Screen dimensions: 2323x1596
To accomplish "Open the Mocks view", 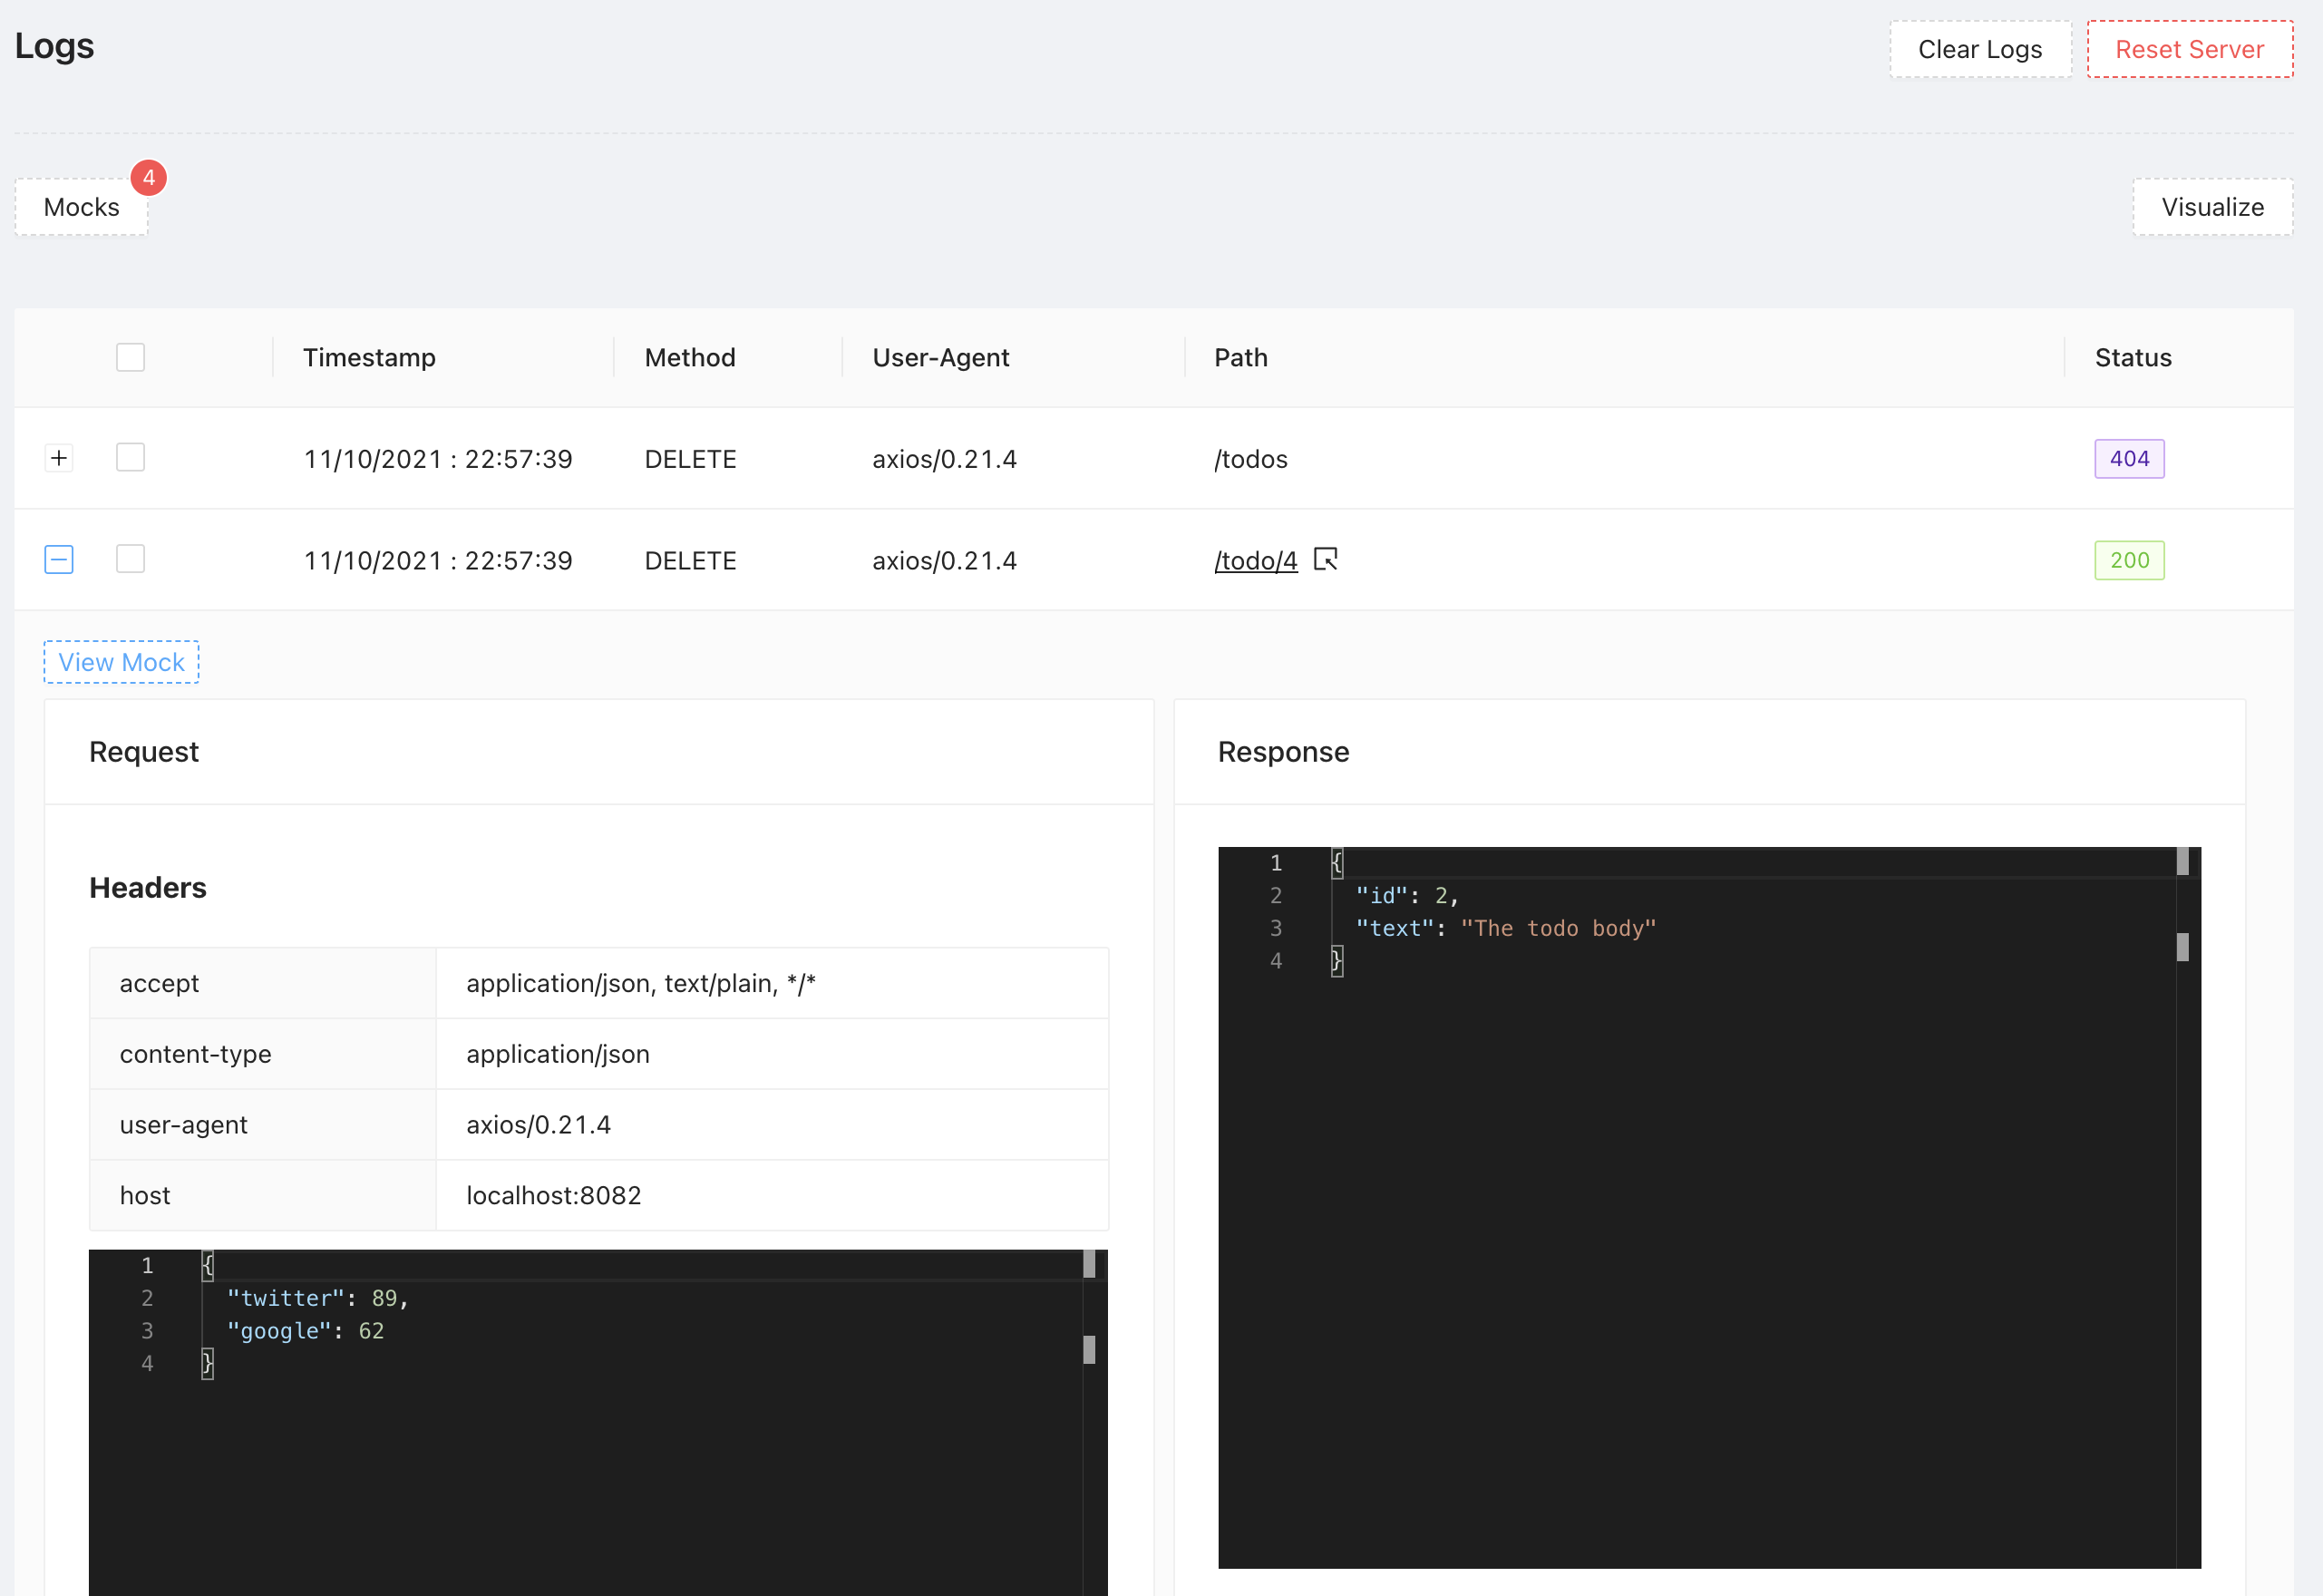I will point(81,207).
